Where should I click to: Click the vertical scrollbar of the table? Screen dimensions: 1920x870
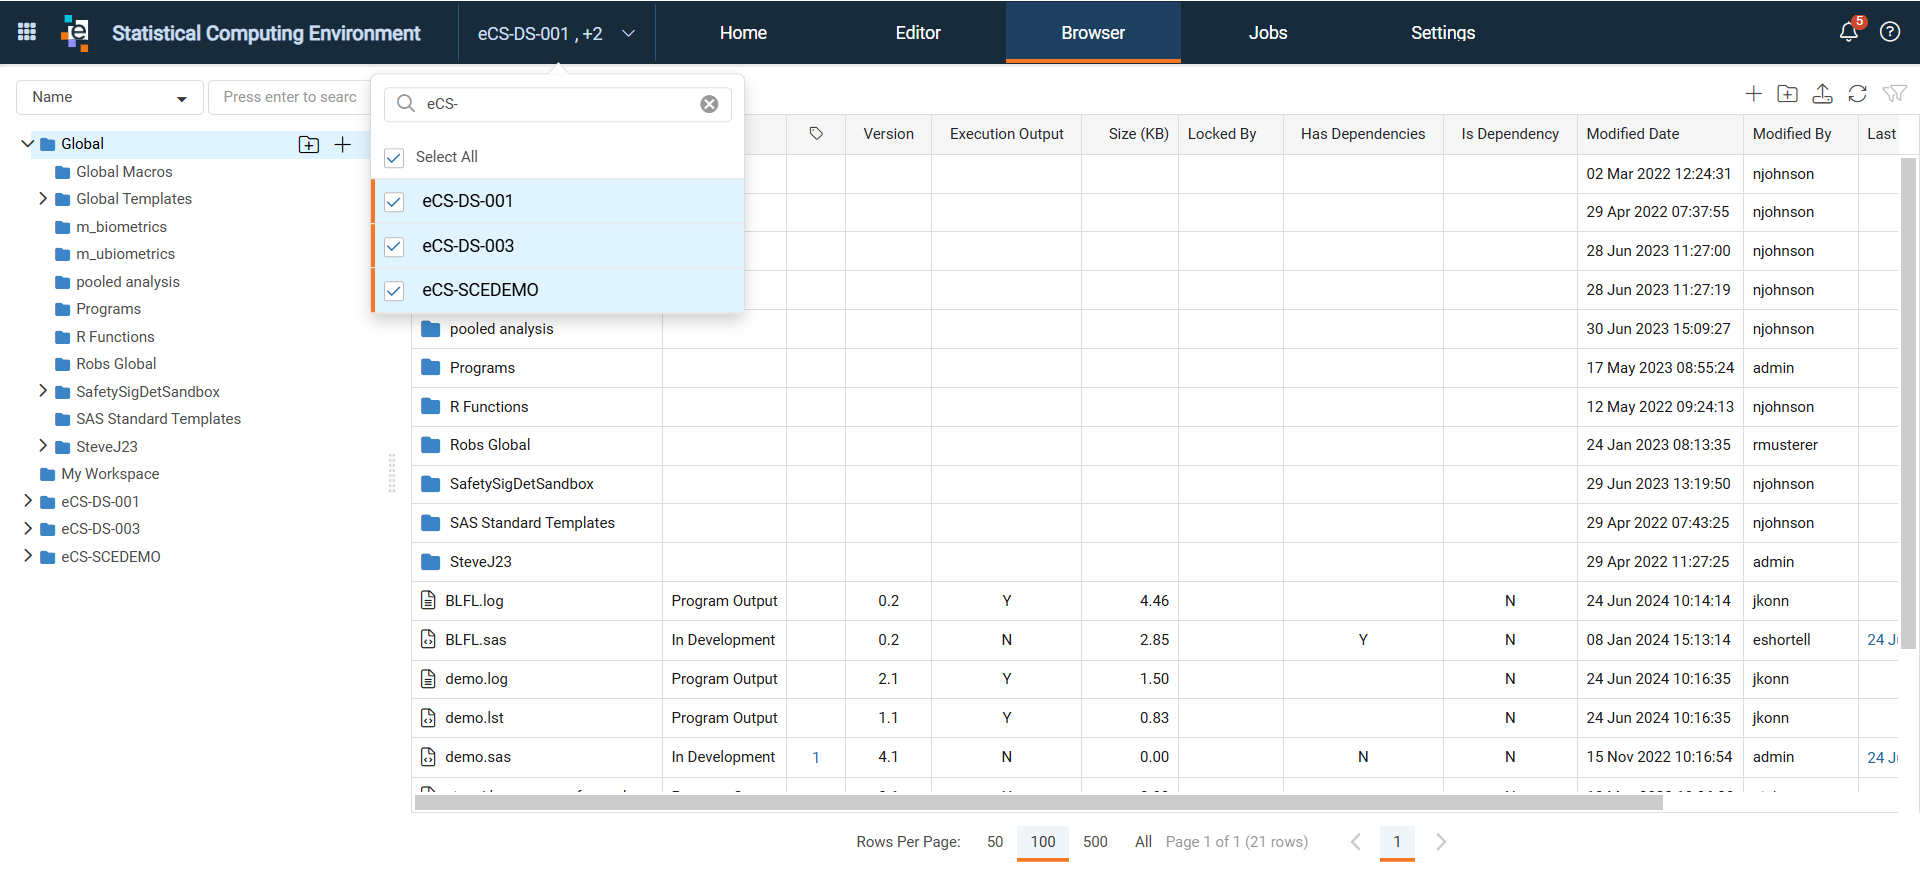[x=1908, y=403]
